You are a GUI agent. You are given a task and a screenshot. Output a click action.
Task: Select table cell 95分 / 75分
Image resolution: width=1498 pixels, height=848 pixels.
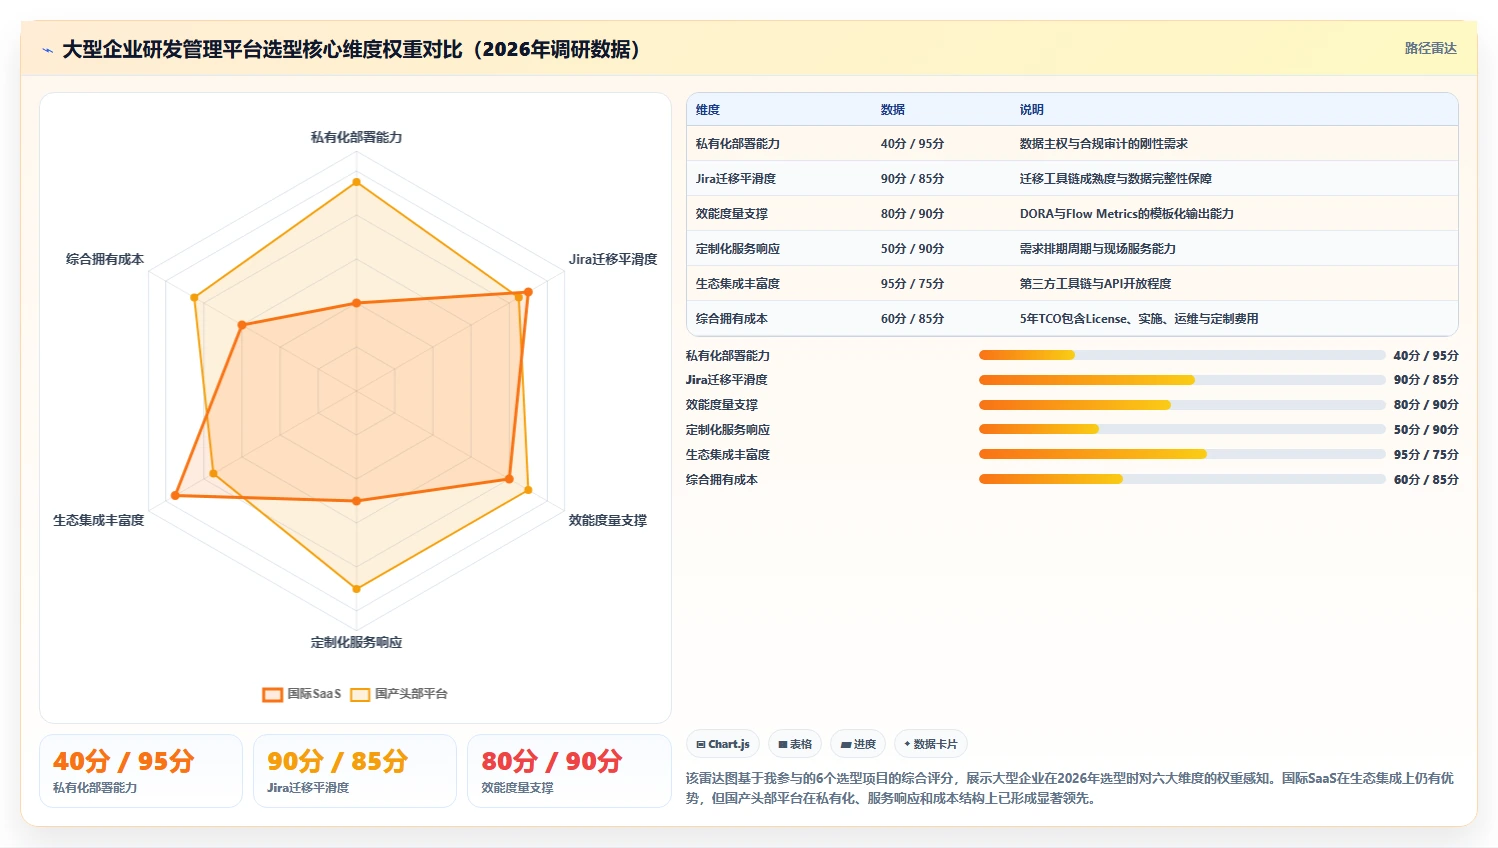pyautogui.click(x=912, y=284)
